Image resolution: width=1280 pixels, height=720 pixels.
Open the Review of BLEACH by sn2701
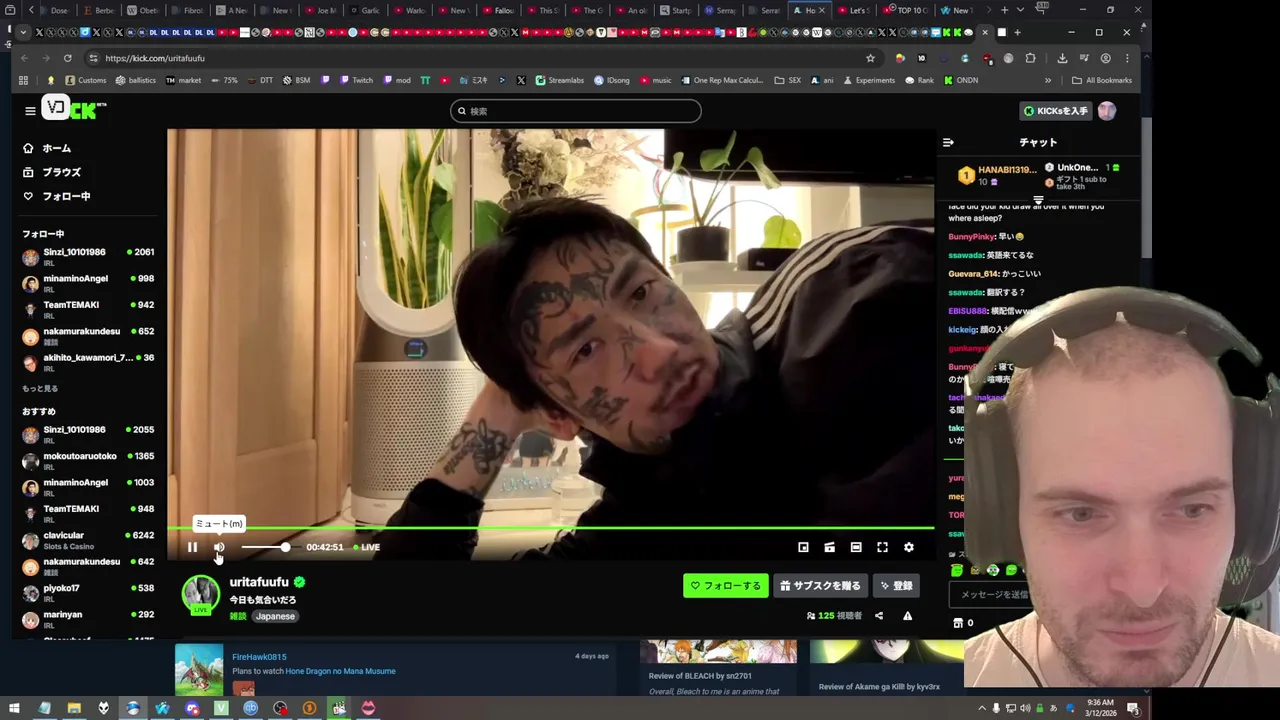tap(699, 676)
